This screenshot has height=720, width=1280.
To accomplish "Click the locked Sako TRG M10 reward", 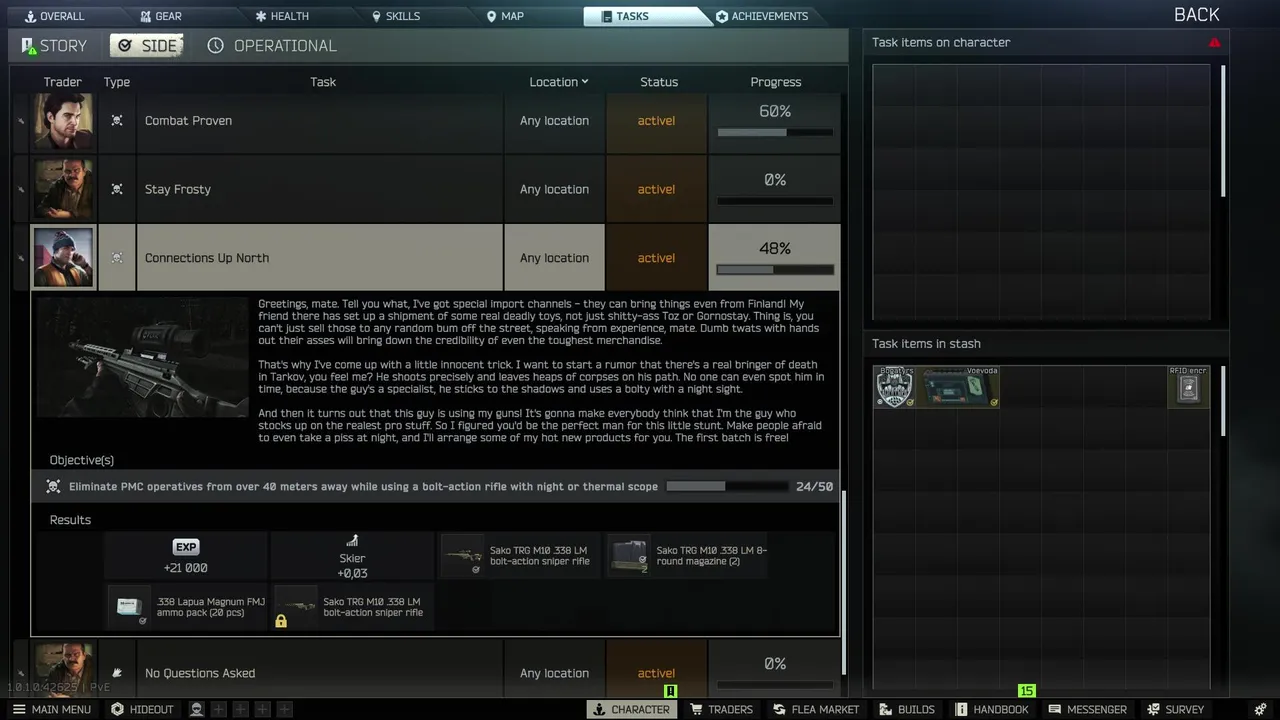I will [x=352, y=607].
